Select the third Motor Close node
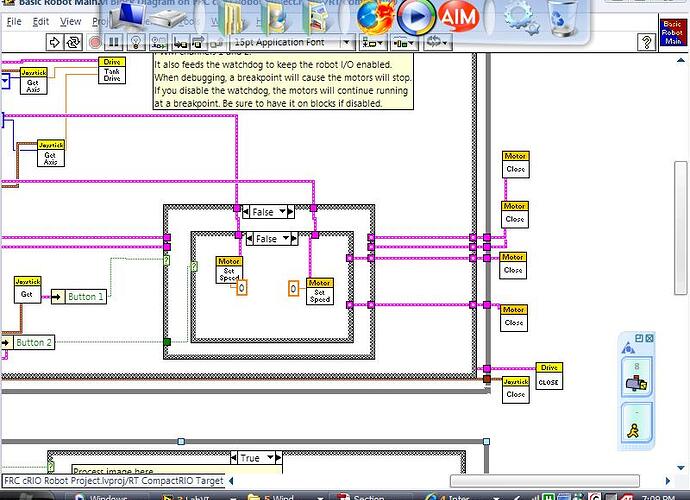 513,266
